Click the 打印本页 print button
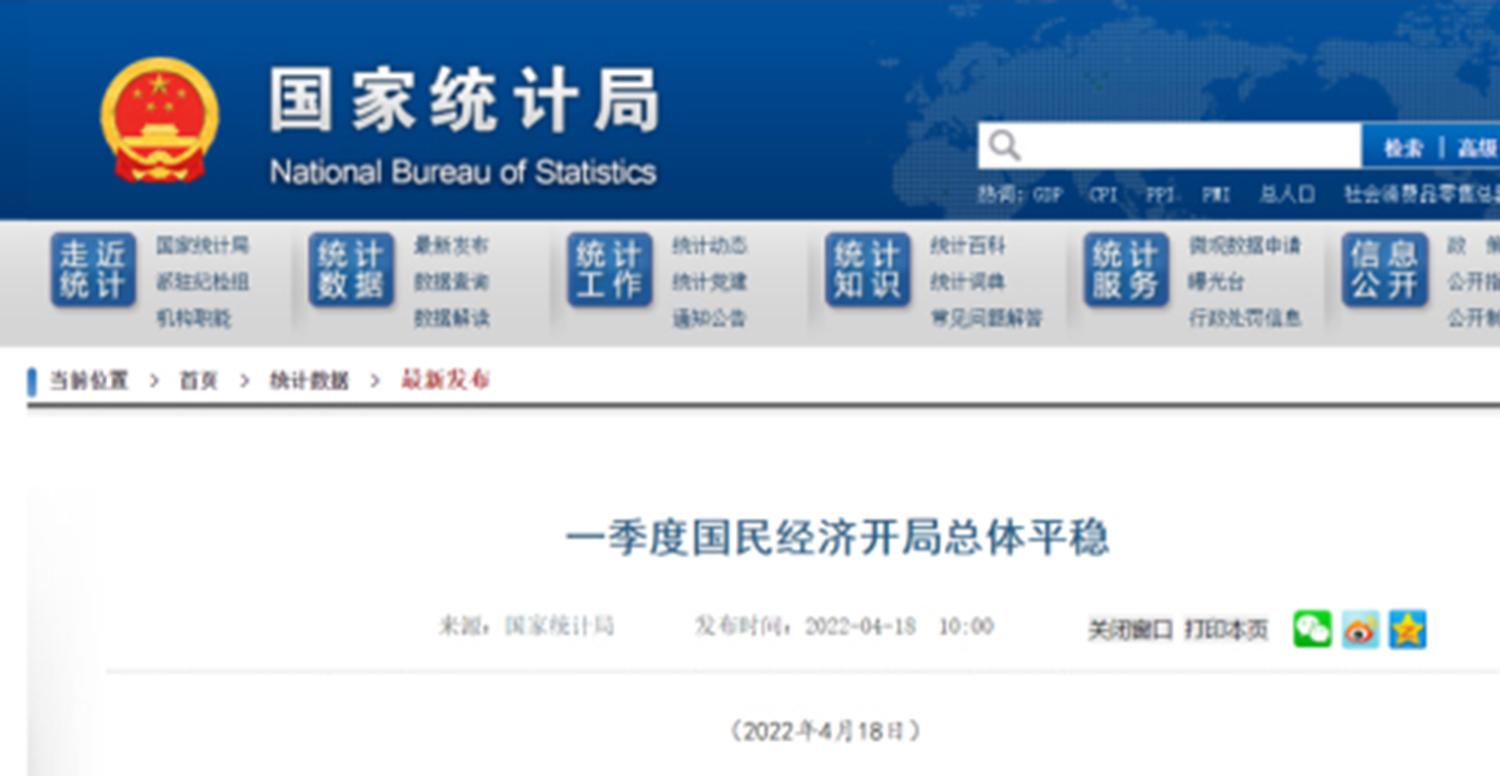The image size is (1500, 776). pos(1226,630)
